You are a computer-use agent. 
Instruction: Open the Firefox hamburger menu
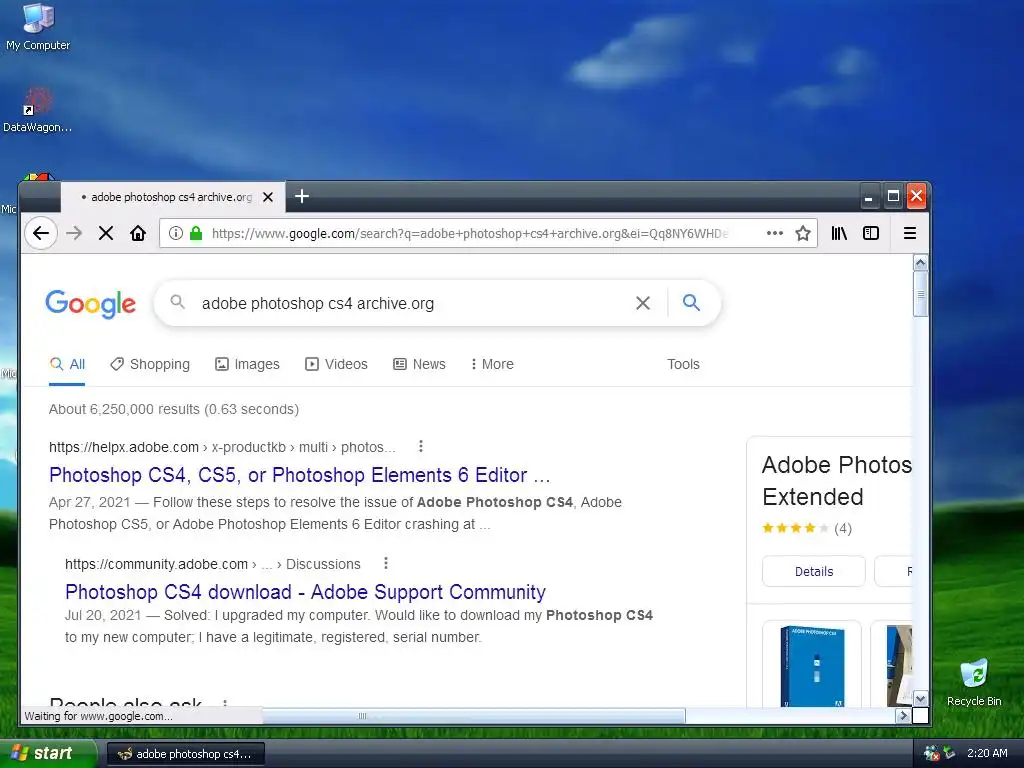pos(910,233)
